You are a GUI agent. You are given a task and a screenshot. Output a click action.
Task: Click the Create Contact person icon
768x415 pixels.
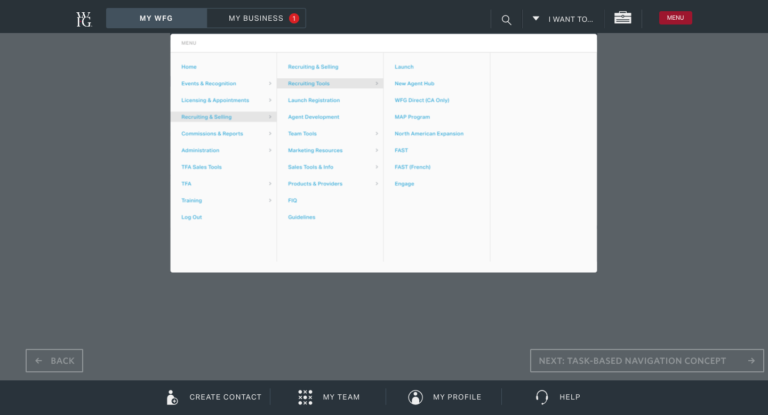tap(171, 397)
